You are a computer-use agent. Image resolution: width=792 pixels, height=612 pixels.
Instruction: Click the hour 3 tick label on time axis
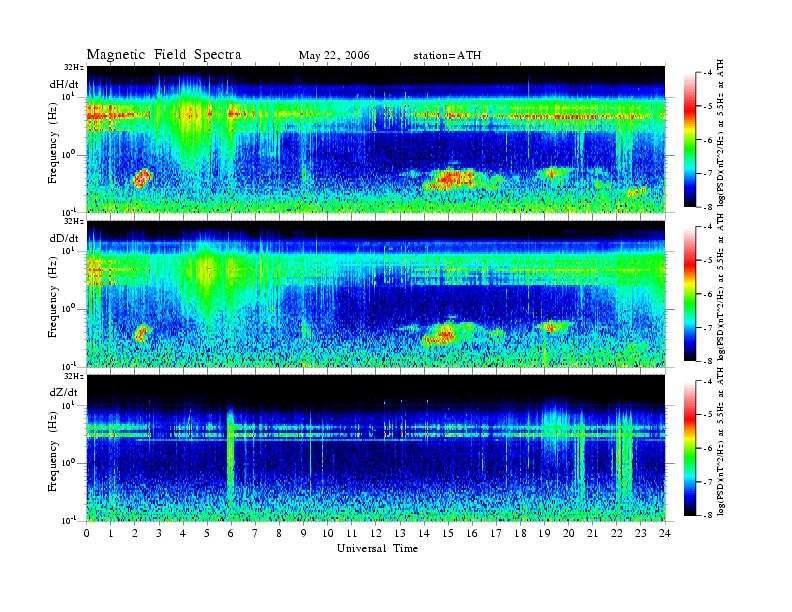(159, 533)
